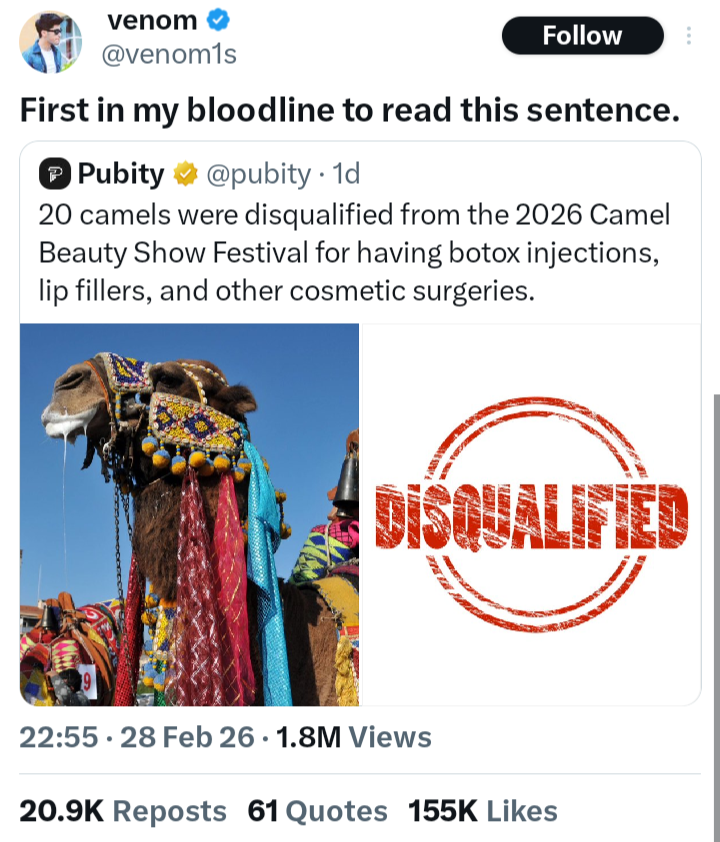Open the red DISQUALIFIED stamp image

click(x=530, y=514)
